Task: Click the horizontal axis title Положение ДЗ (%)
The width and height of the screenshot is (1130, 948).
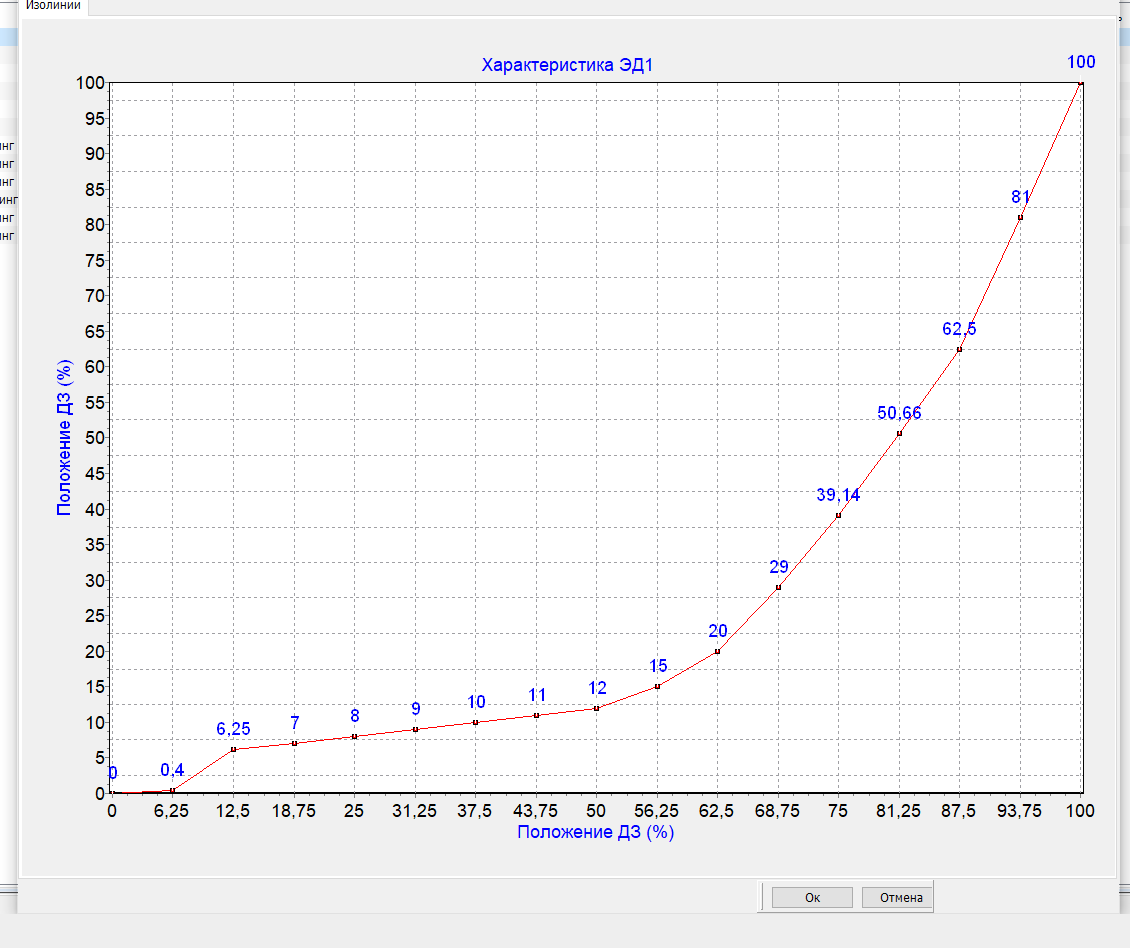Action: [x=595, y=832]
